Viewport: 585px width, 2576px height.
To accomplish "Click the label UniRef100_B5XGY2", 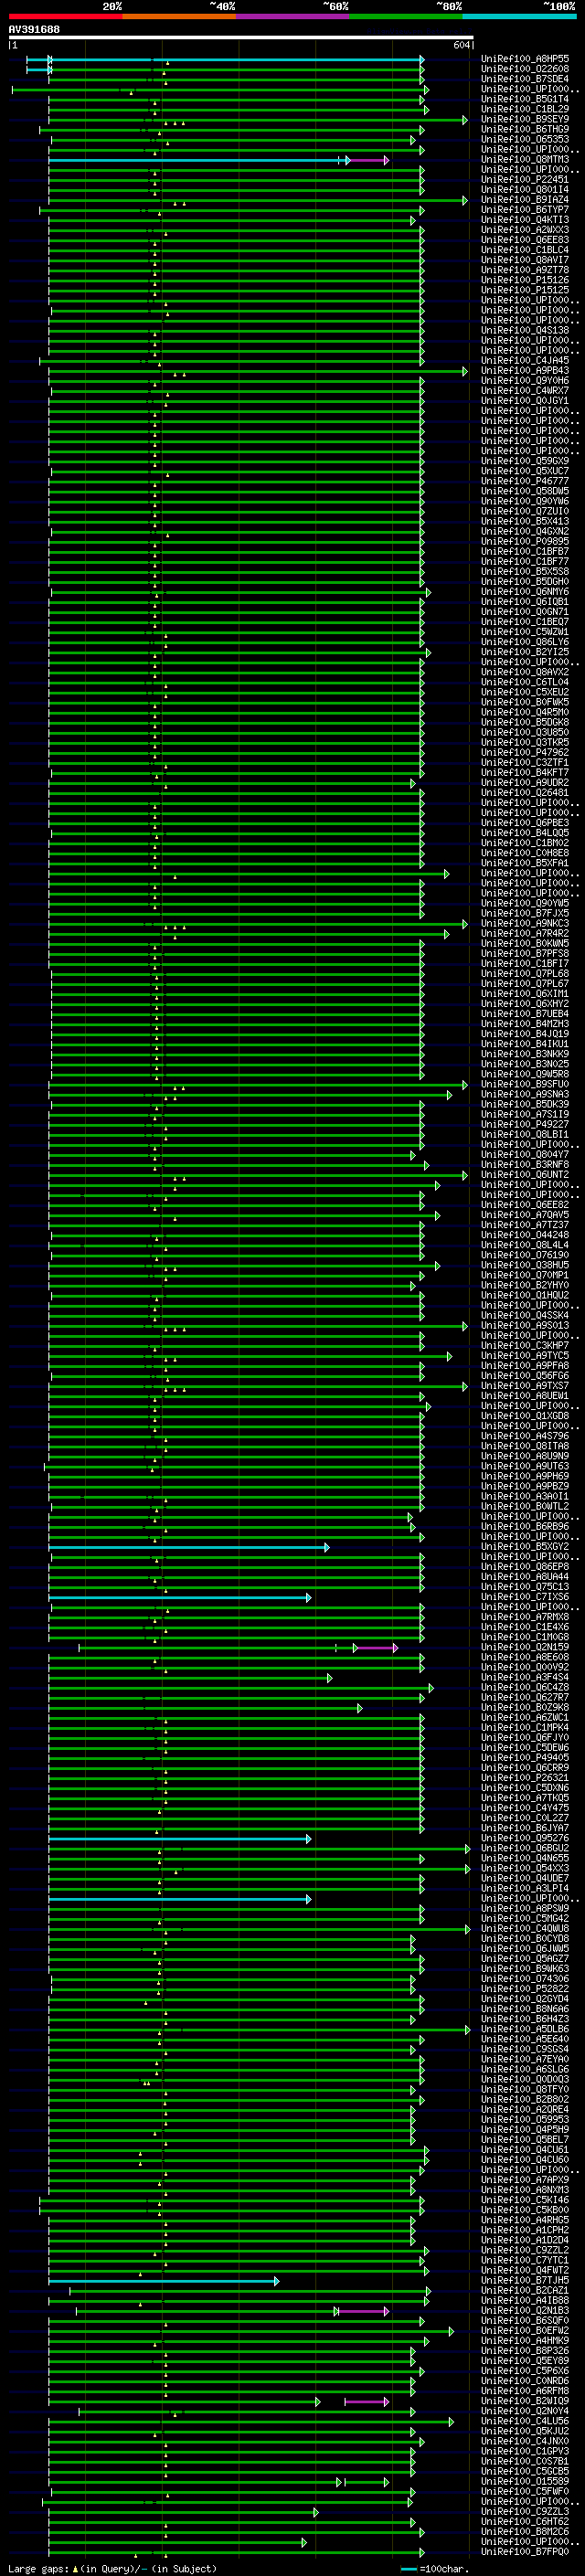I will pos(525,1546).
